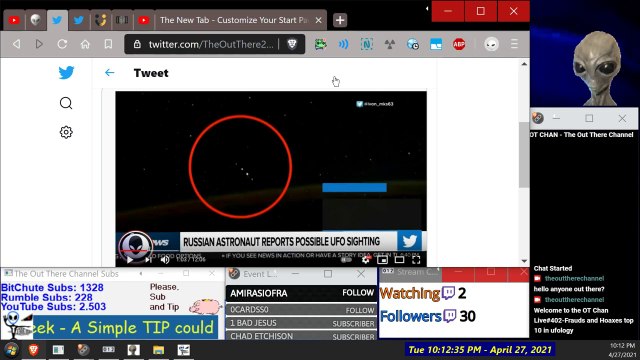Click the page scrollbar down arrow
The height and width of the screenshot is (360, 640).
point(524,261)
